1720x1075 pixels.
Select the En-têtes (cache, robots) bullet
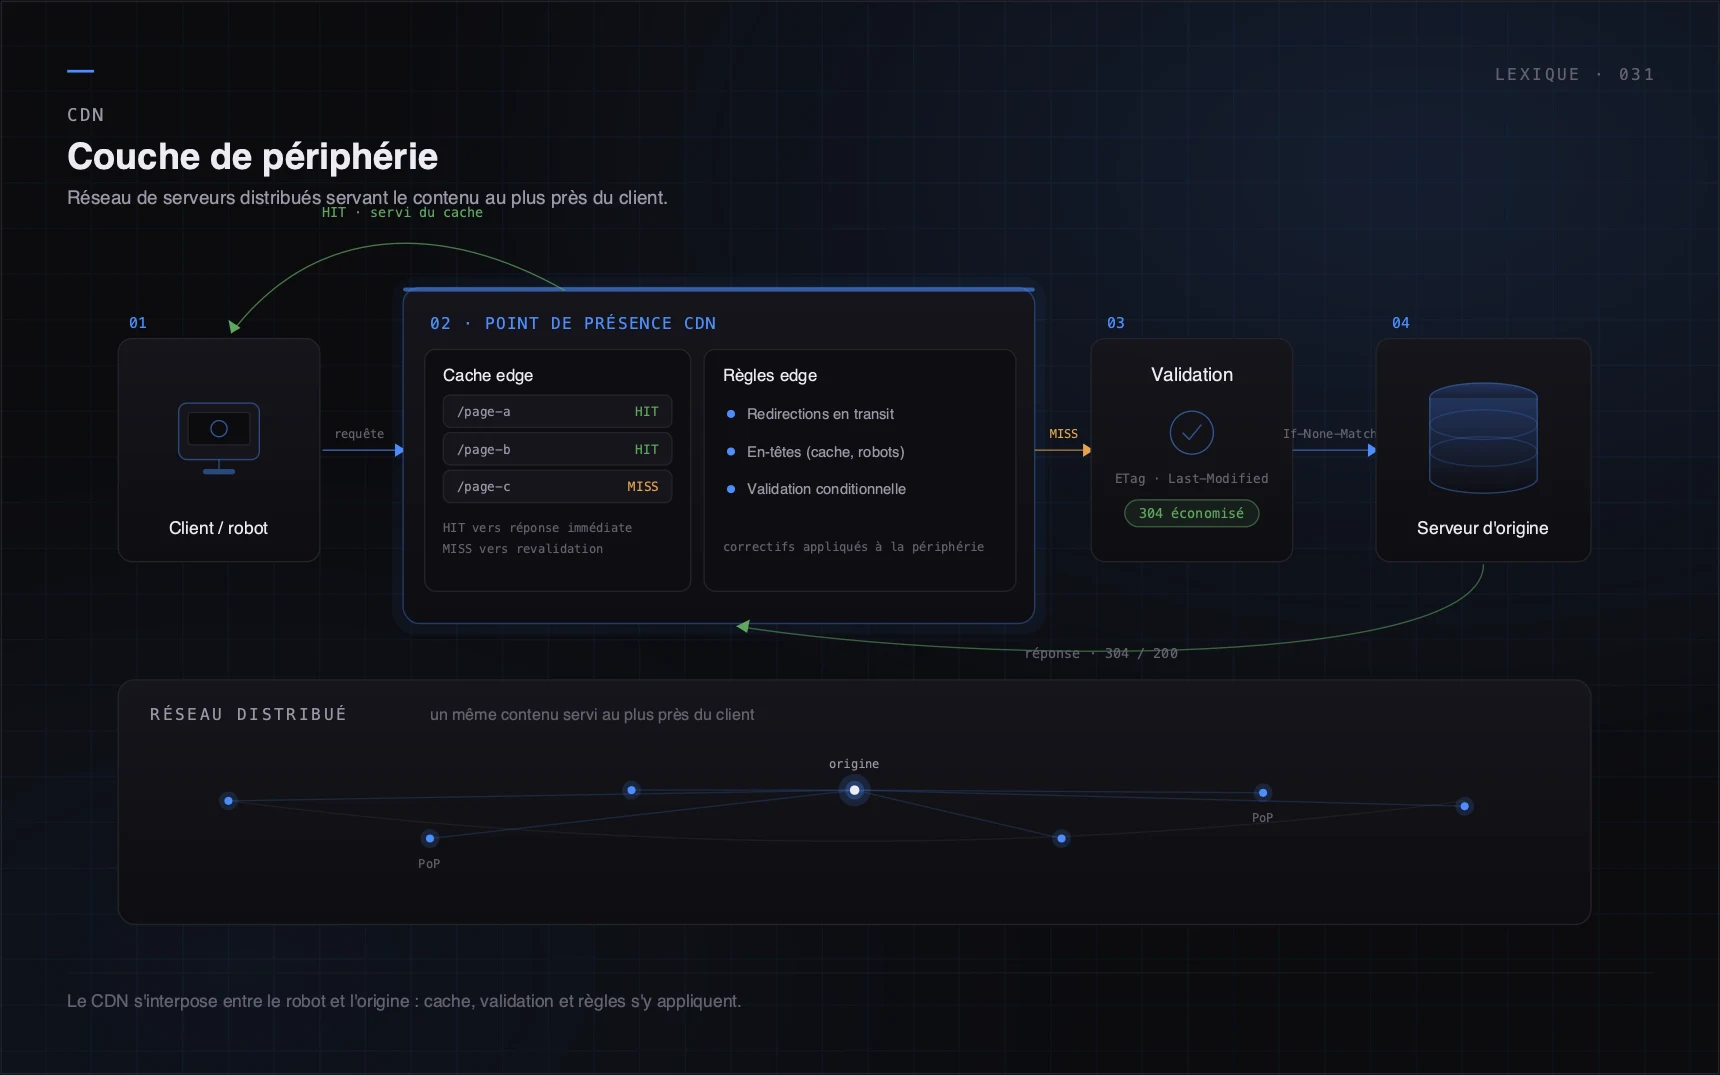click(731, 452)
